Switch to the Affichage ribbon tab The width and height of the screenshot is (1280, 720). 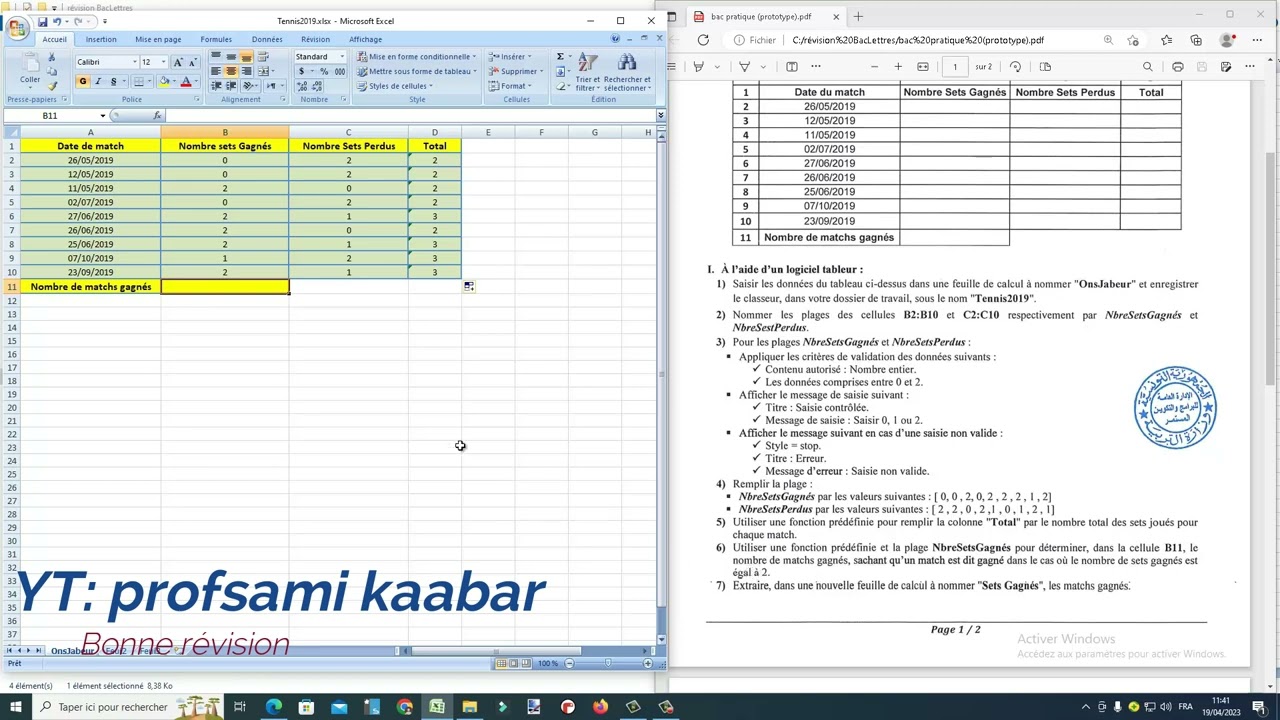(x=365, y=40)
